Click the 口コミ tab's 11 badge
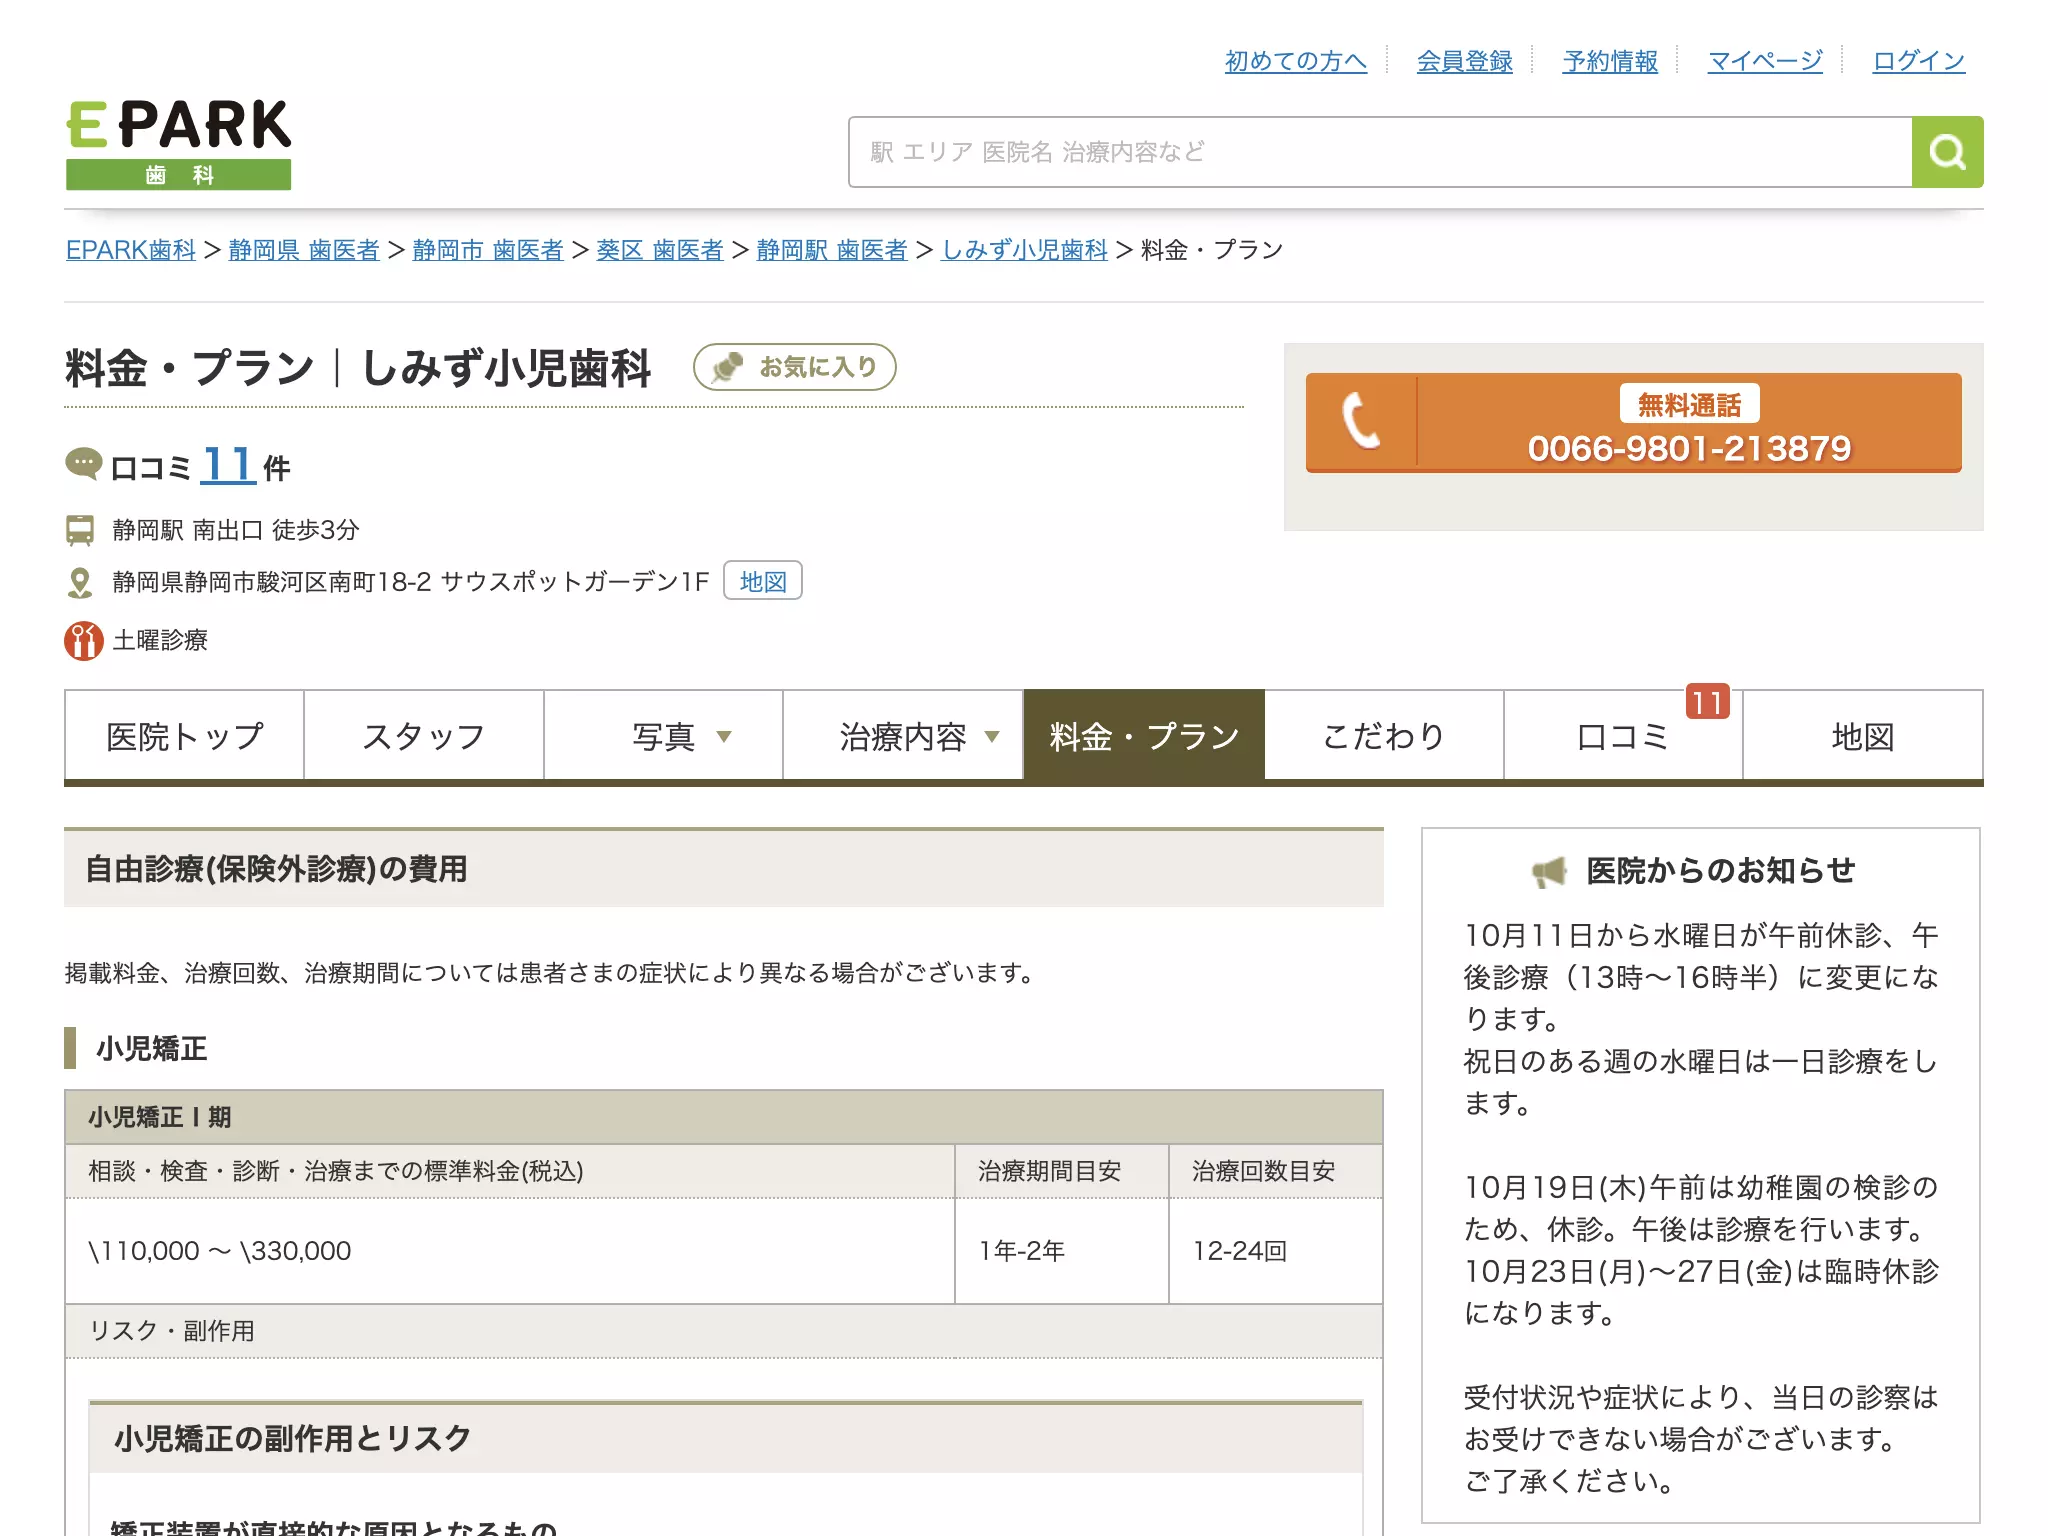 click(1707, 702)
